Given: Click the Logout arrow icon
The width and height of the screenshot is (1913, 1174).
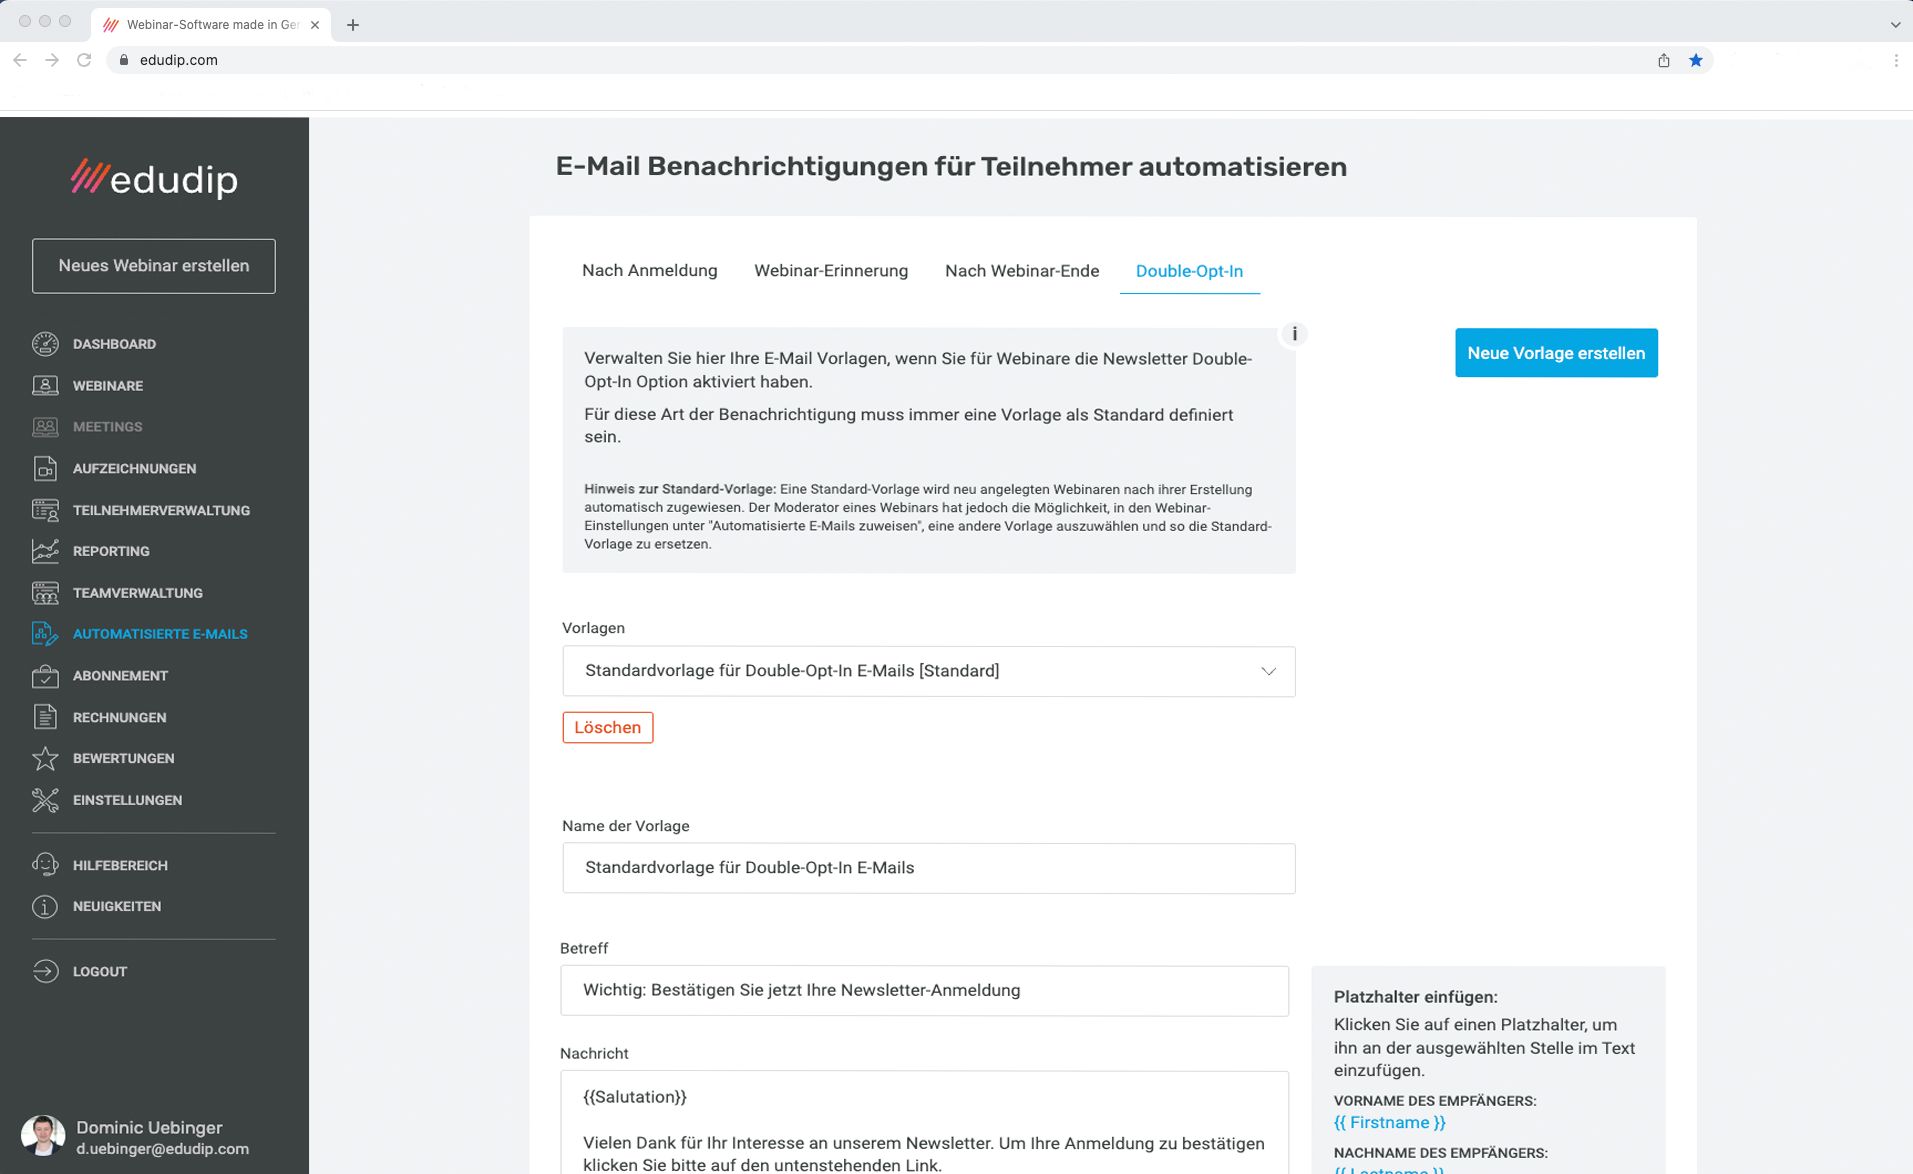Looking at the screenshot, I should coord(45,971).
